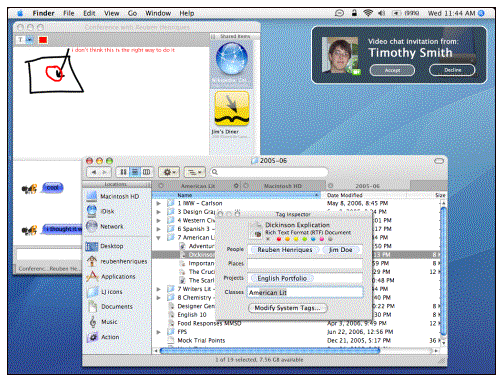Apply the green label in Tag Inspector
504x383 pixels.
click(304, 239)
